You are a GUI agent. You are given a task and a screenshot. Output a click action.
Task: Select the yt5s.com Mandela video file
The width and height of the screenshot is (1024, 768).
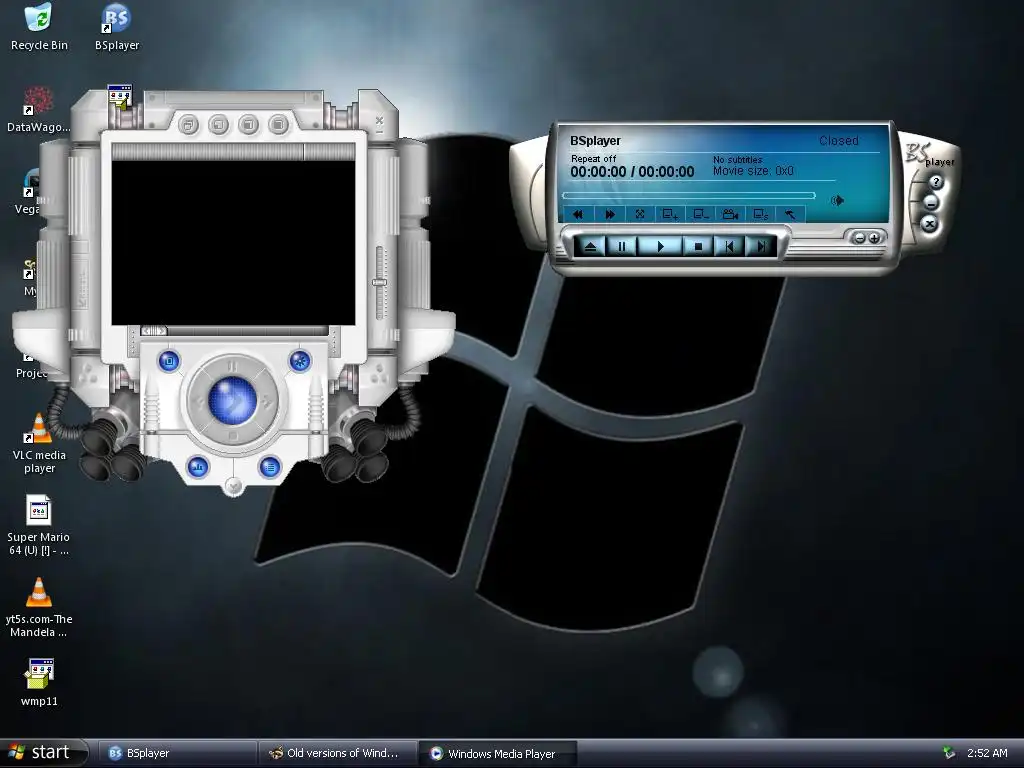(39, 608)
